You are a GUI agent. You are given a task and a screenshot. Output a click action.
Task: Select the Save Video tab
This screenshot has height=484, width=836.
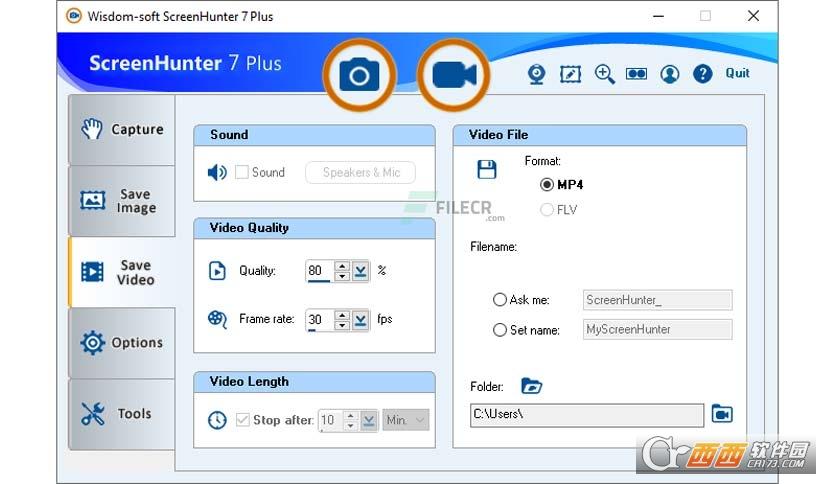(122, 272)
